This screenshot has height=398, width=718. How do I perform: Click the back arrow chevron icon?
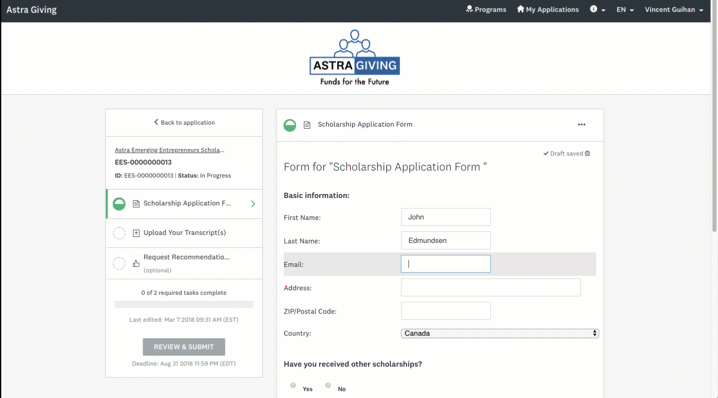(156, 122)
